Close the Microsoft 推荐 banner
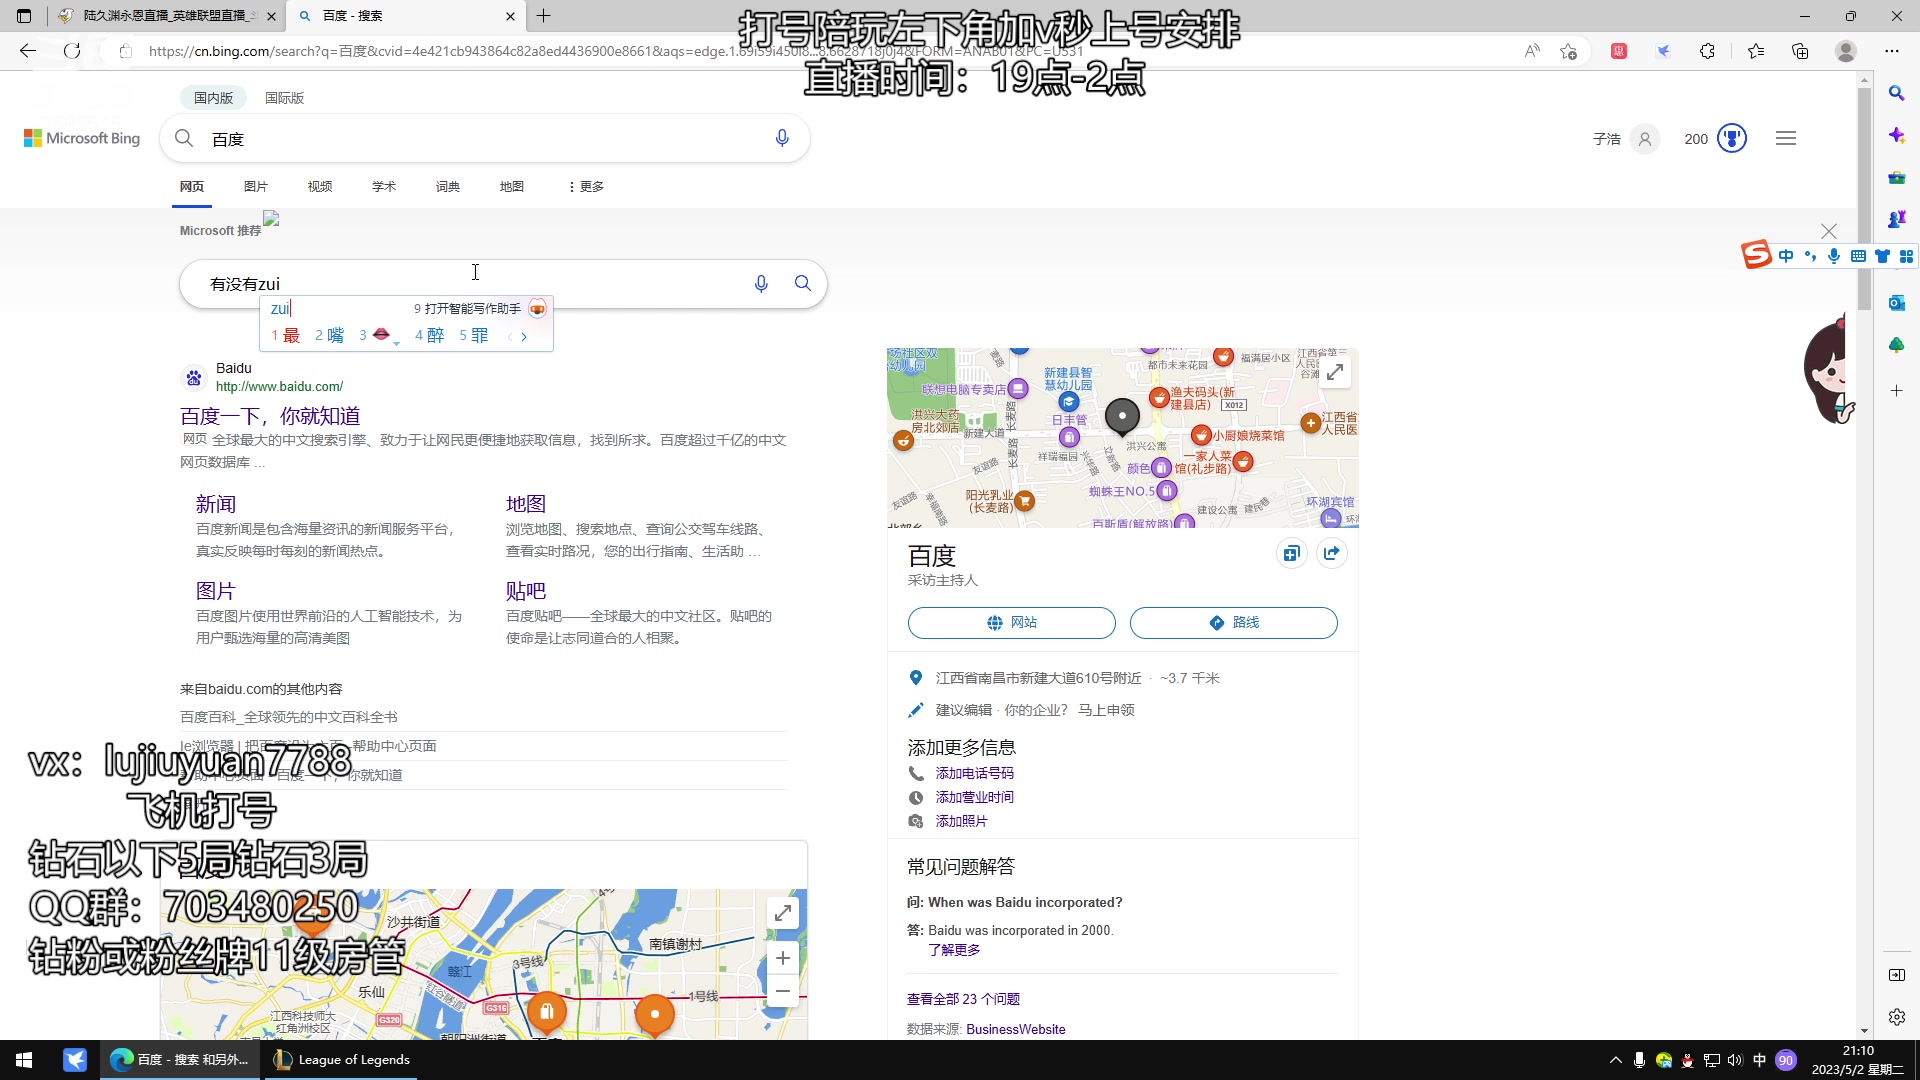The width and height of the screenshot is (1920, 1080). pos(1829,231)
